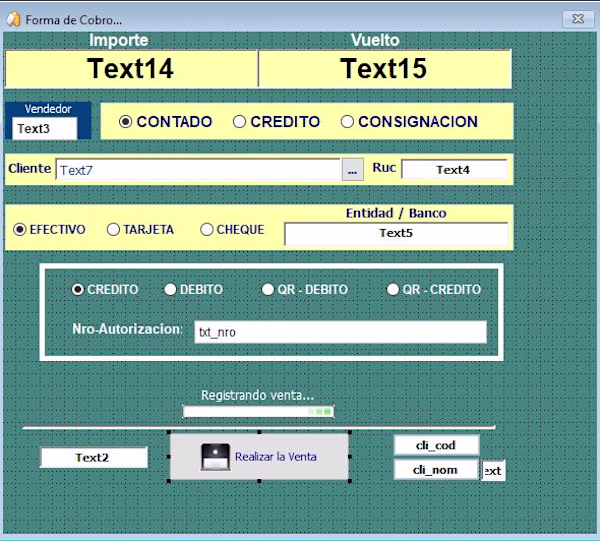Click the 'Cliente' label
This screenshot has width=600, height=541.
coord(30,168)
